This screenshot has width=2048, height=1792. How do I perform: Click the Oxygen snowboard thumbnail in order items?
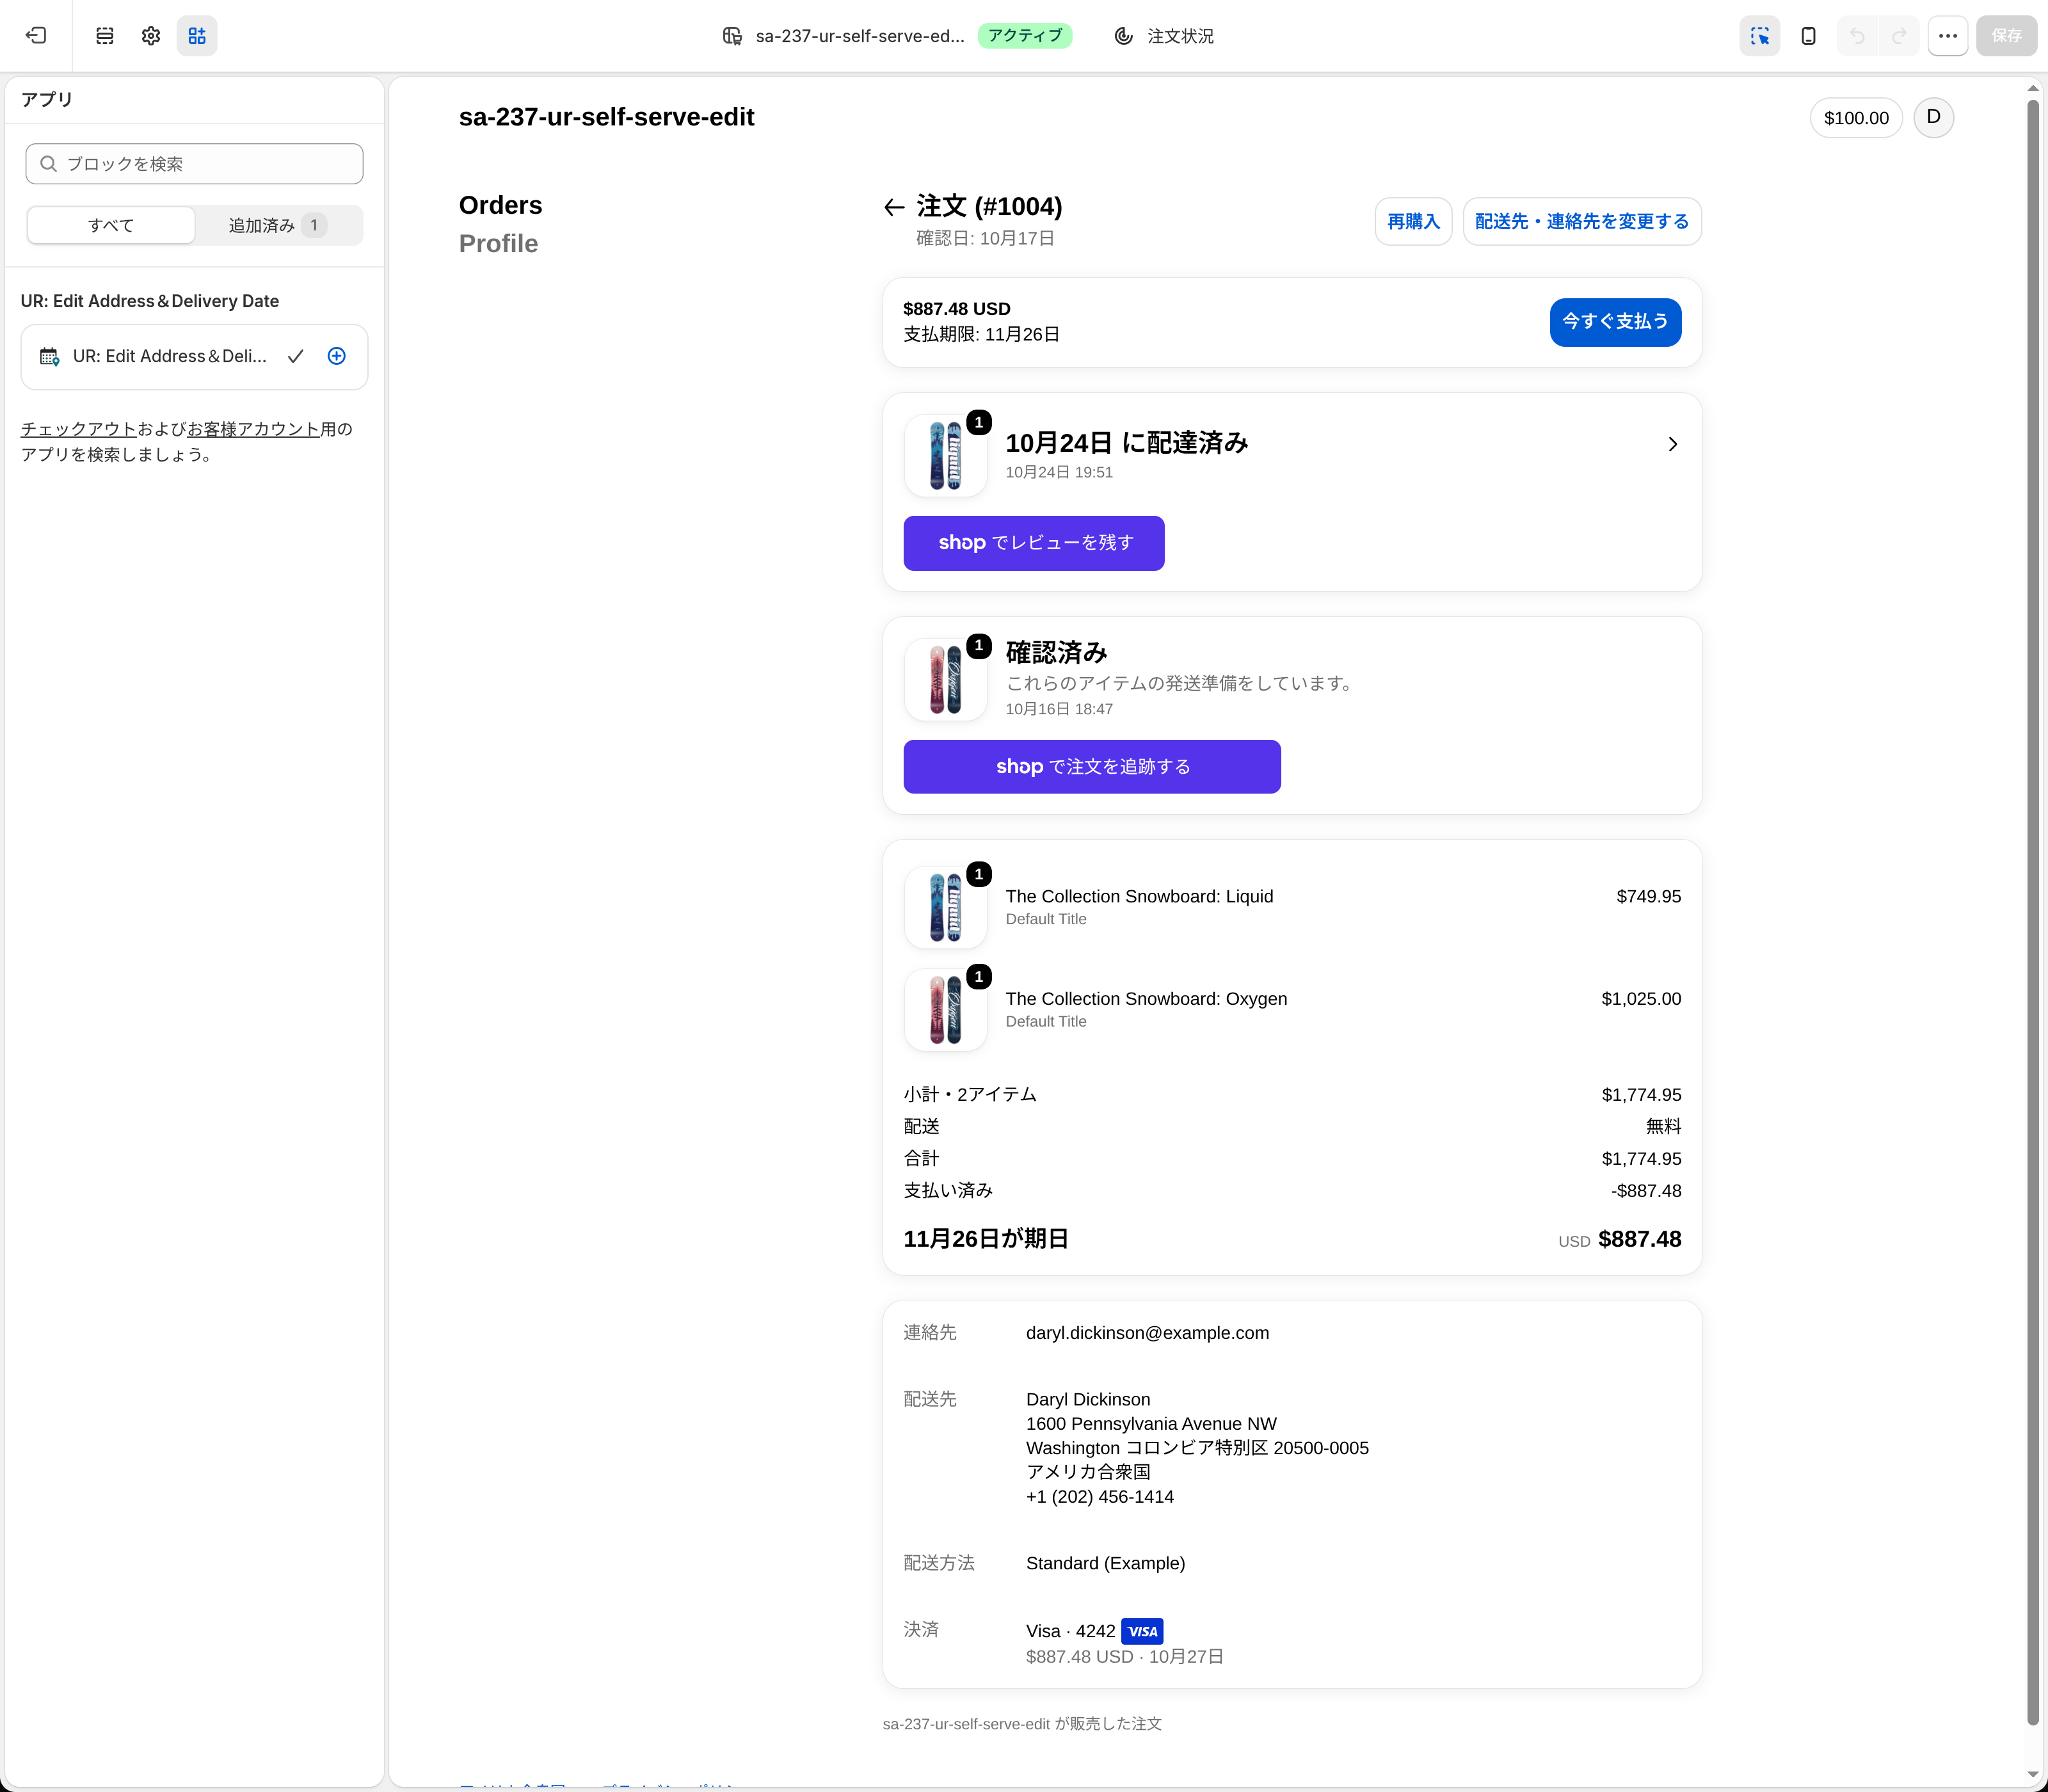point(945,1009)
